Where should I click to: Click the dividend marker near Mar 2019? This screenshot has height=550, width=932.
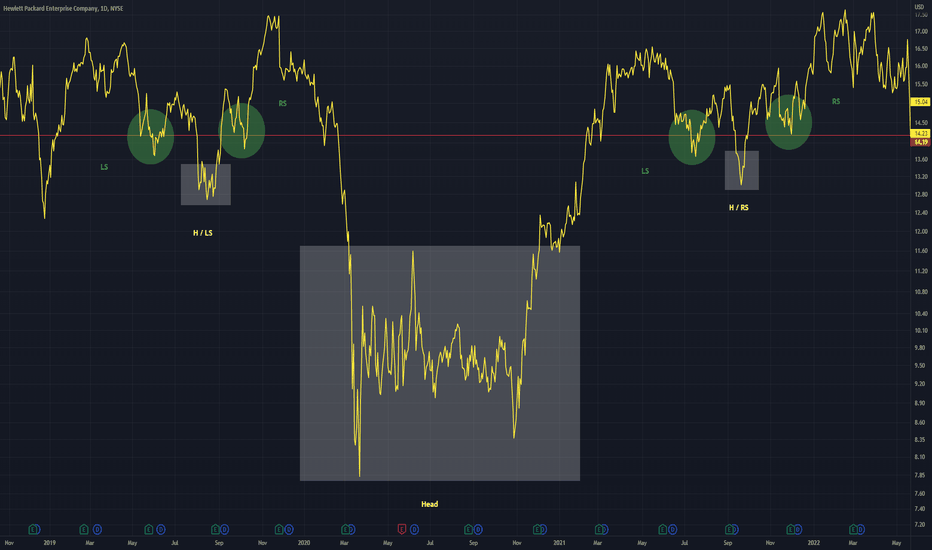coord(97,529)
